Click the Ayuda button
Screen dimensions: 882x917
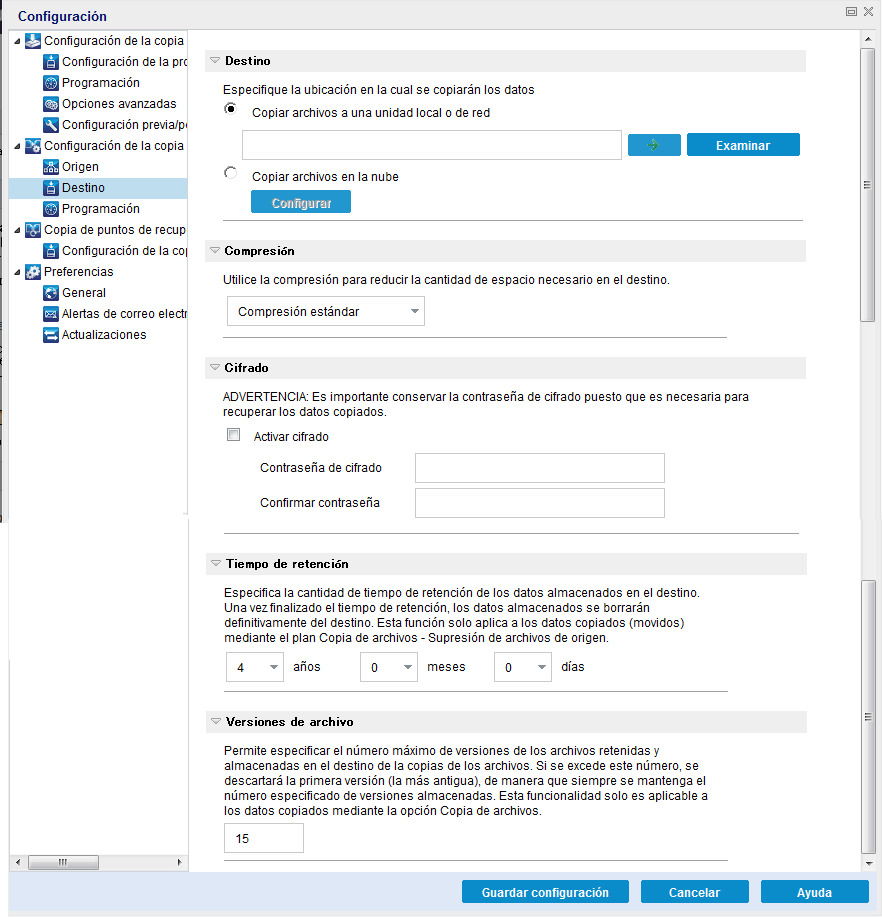tap(815, 892)
